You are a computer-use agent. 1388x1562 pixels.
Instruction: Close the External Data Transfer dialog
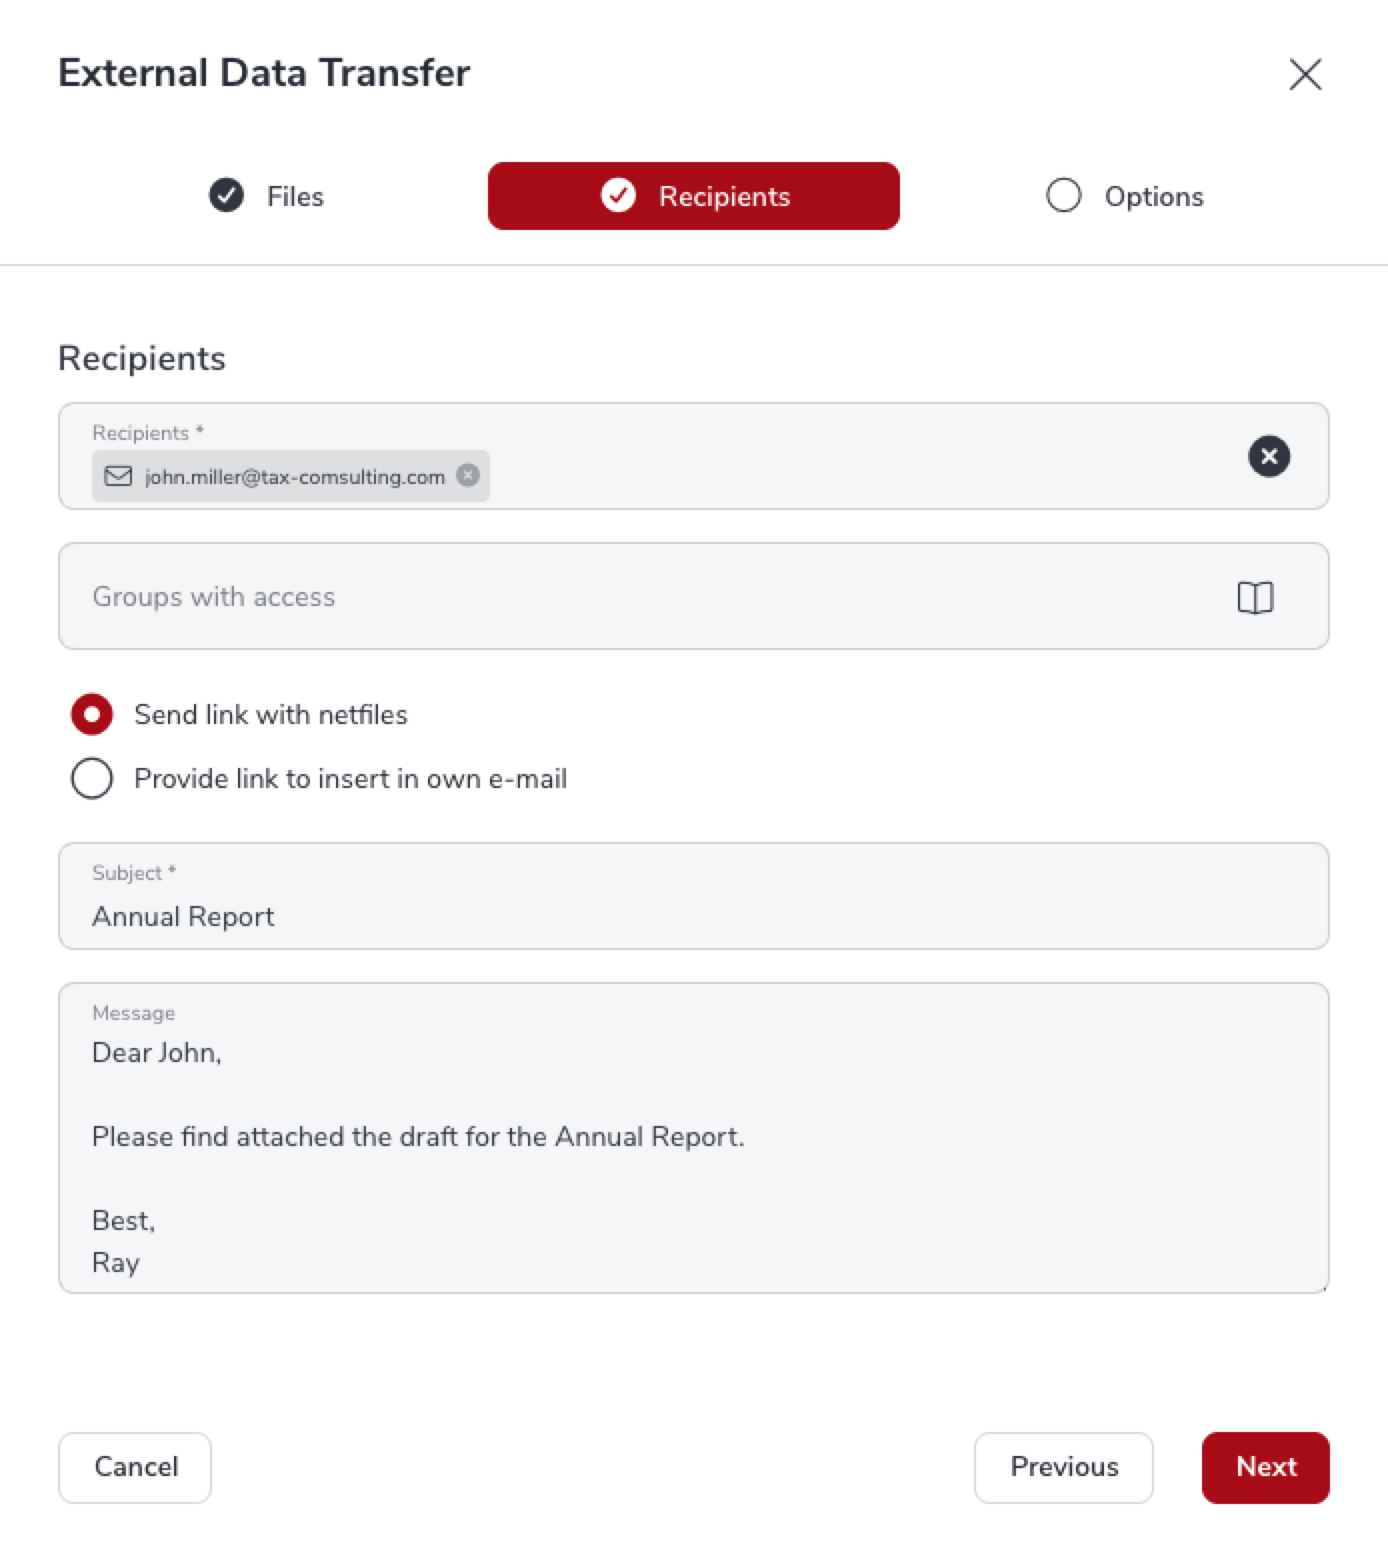point(1305,74)
